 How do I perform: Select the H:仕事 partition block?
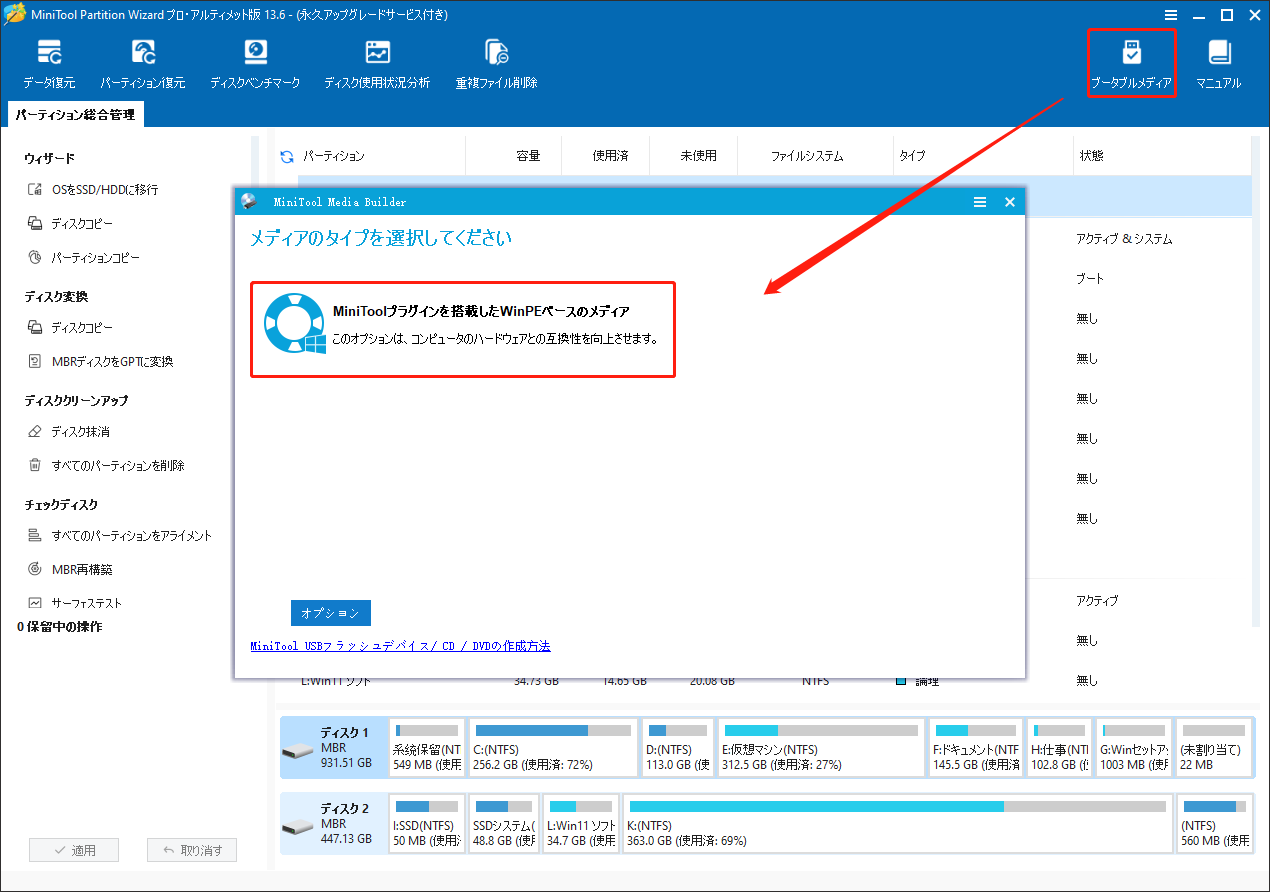pos(1060,747)
